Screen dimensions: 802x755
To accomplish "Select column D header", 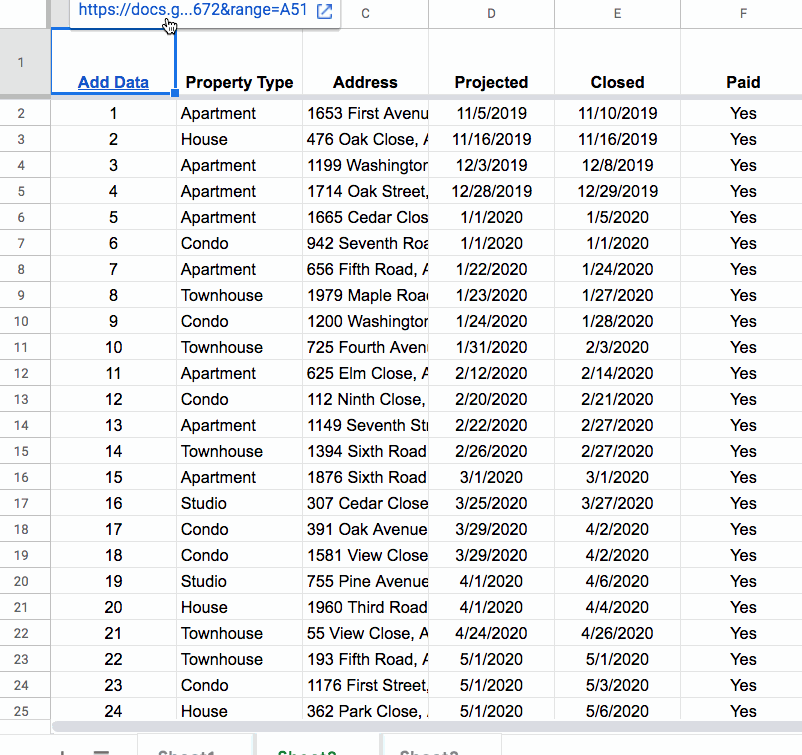I will (x=491, y=14).
